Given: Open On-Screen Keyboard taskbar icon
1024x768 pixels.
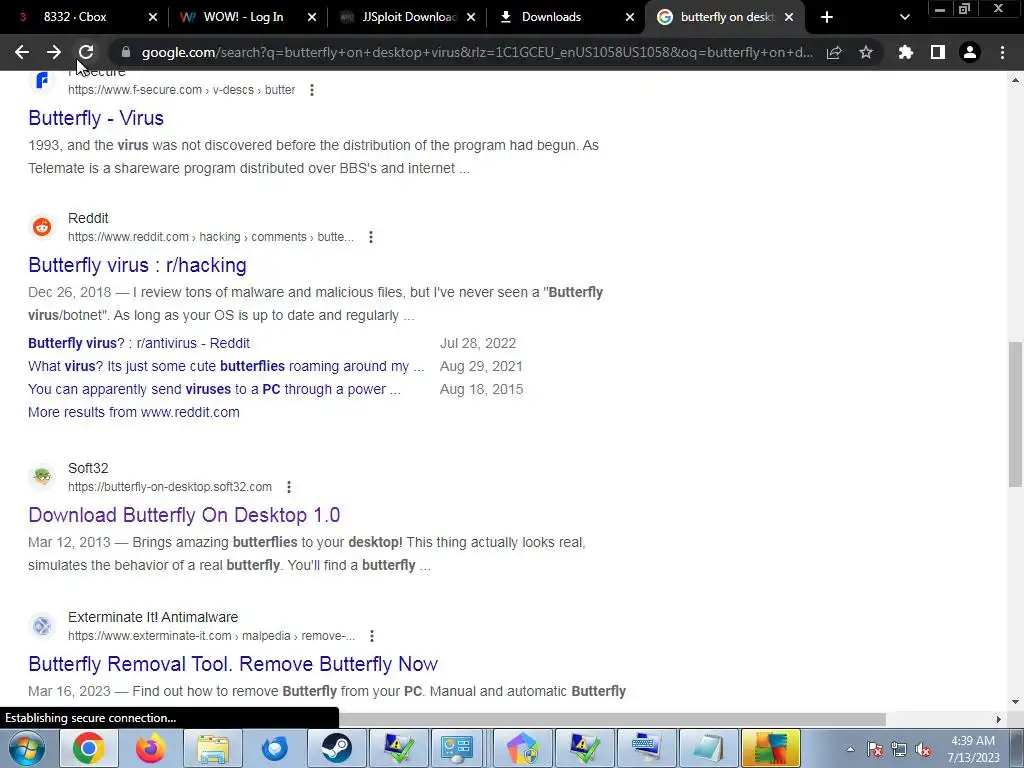Looking at the screenshot, I should pyautogui.click(x=647, y=748).
